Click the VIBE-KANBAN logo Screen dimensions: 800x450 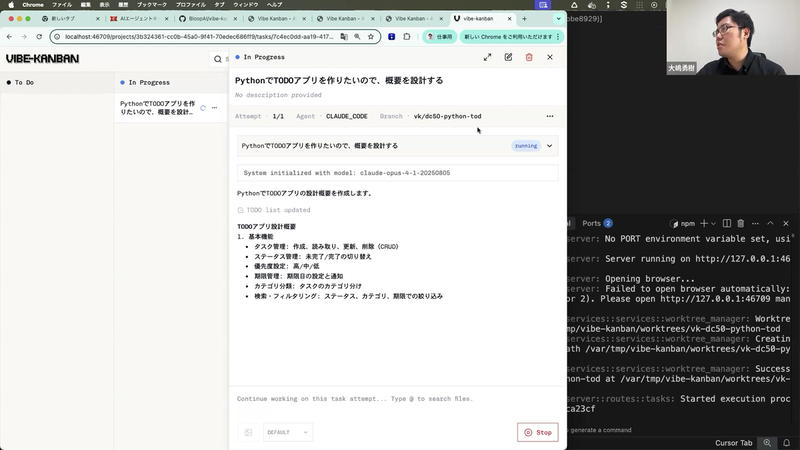42,59
